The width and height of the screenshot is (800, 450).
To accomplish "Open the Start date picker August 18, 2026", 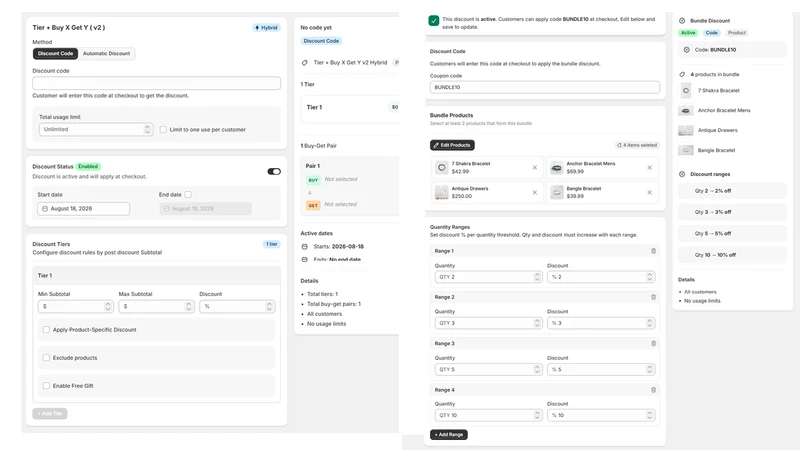I will 83,209.
